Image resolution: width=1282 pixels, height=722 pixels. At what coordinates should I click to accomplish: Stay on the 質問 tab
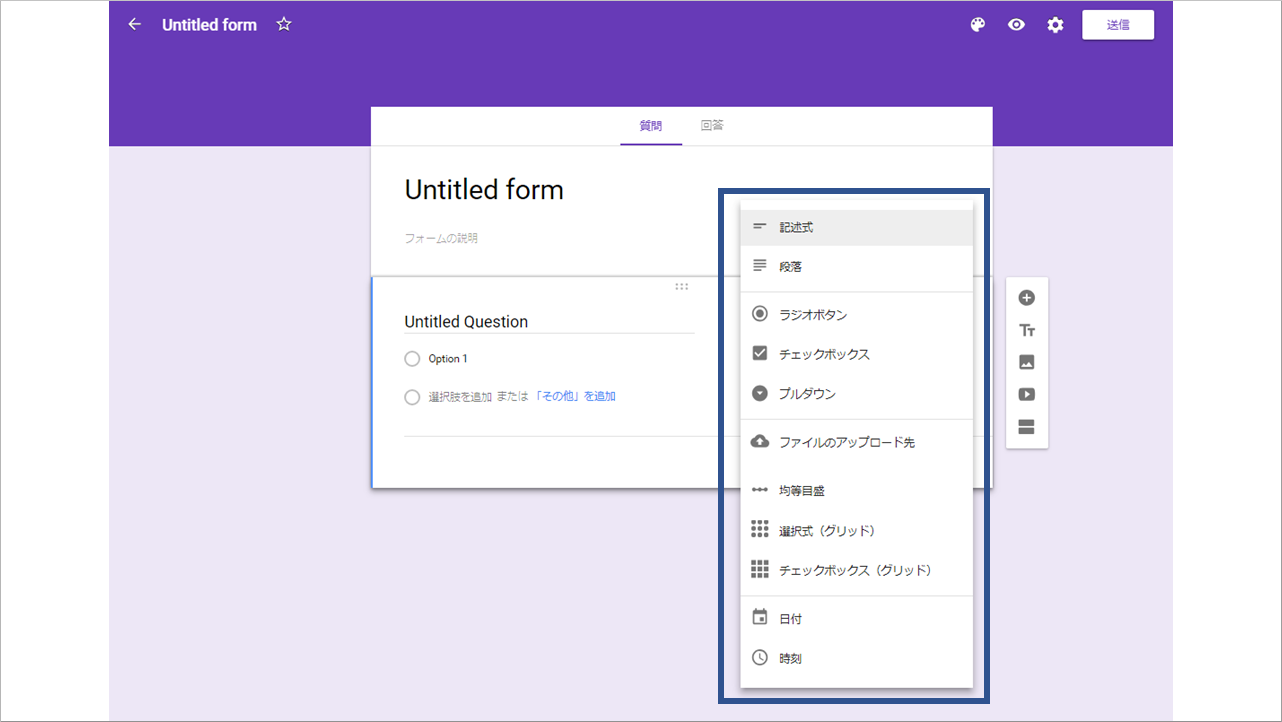tap(651, 125)
